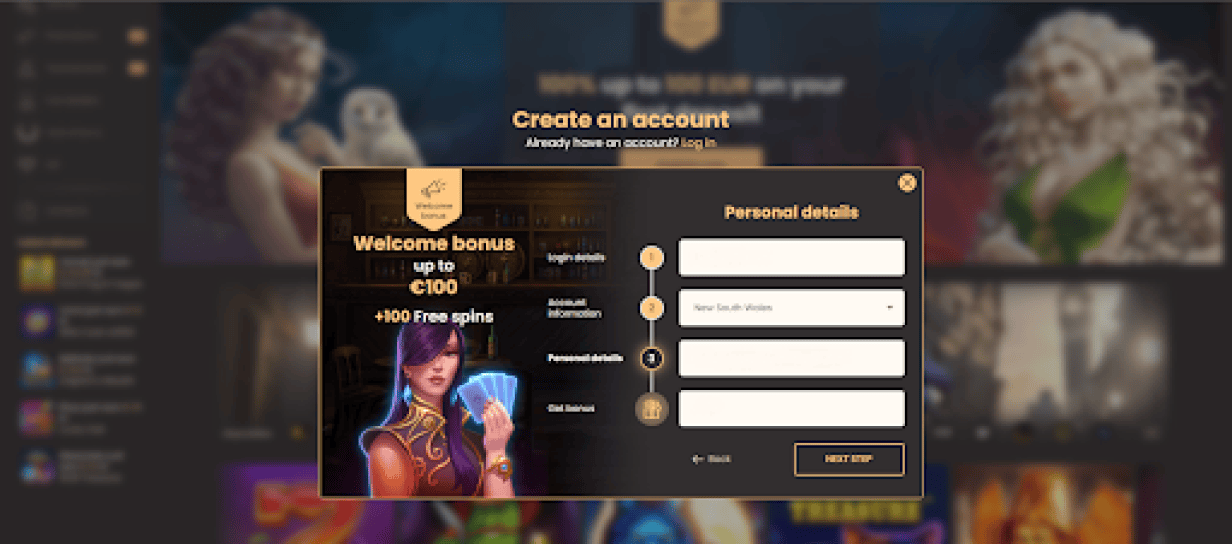Viewport: 1232px width, 544px height.
Task: Open the New South Wales state dropdown
Action: click(791, 308)
